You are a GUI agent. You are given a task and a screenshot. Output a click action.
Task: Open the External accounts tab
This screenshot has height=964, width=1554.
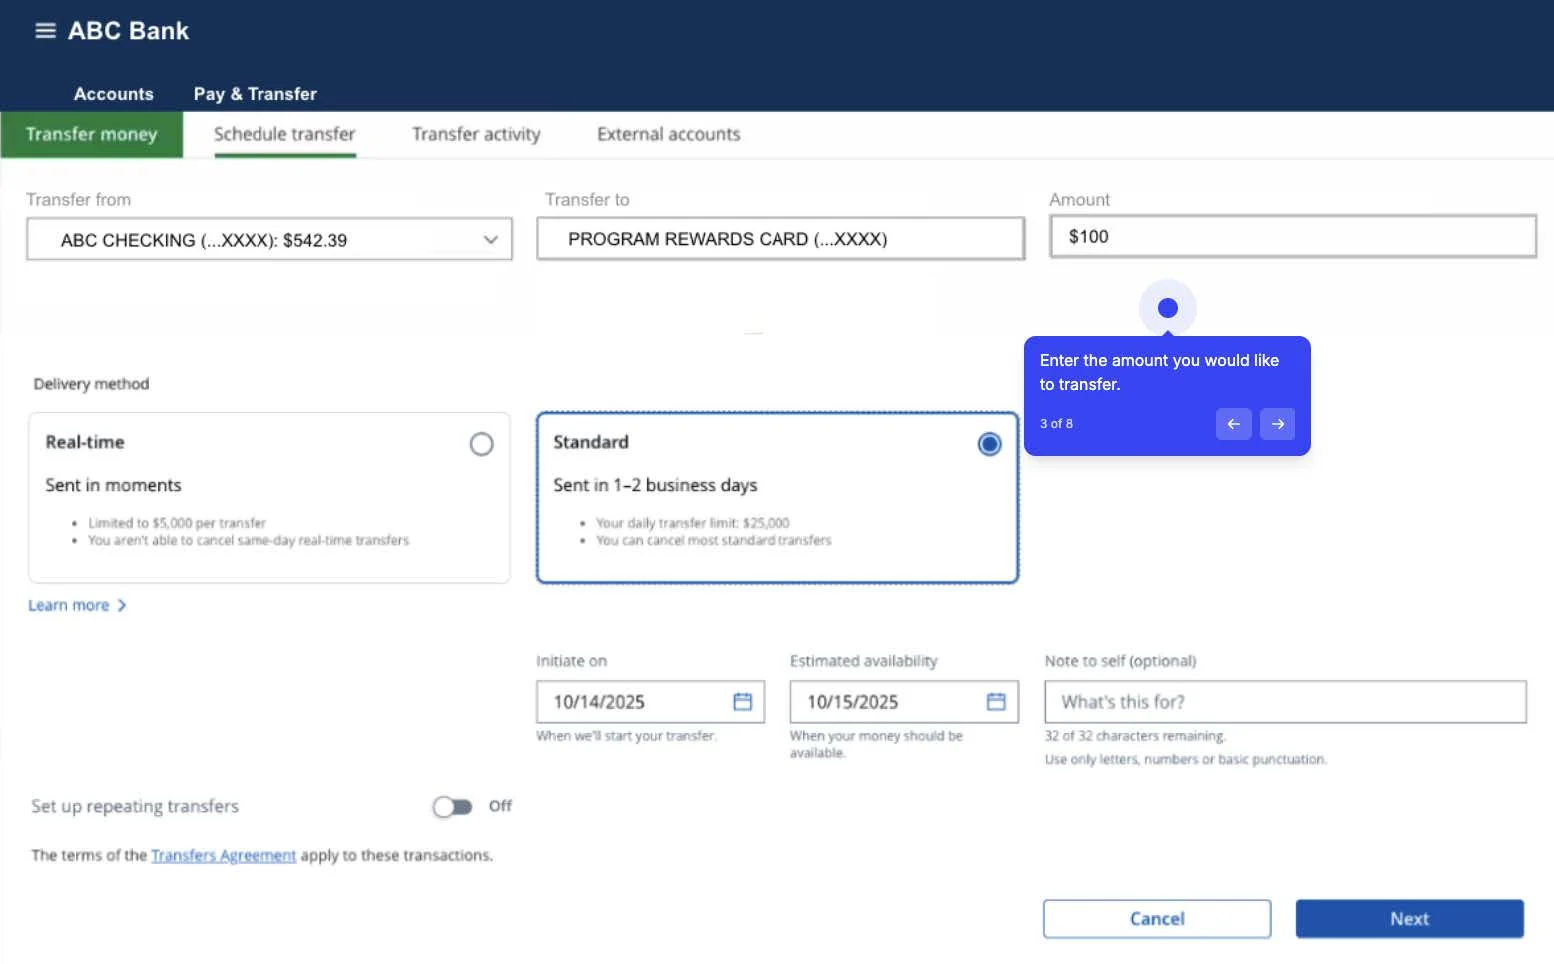(669, 134)
